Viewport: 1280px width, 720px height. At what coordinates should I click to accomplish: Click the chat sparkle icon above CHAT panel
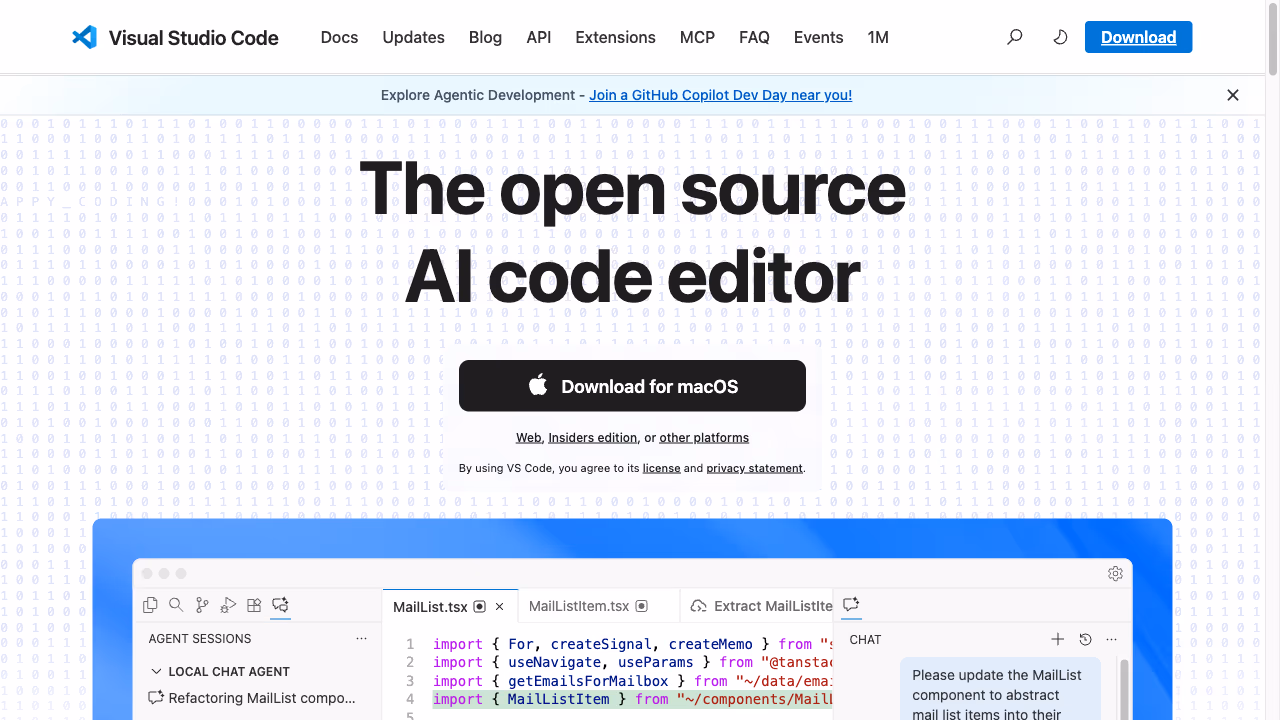[x=851, y=605]
